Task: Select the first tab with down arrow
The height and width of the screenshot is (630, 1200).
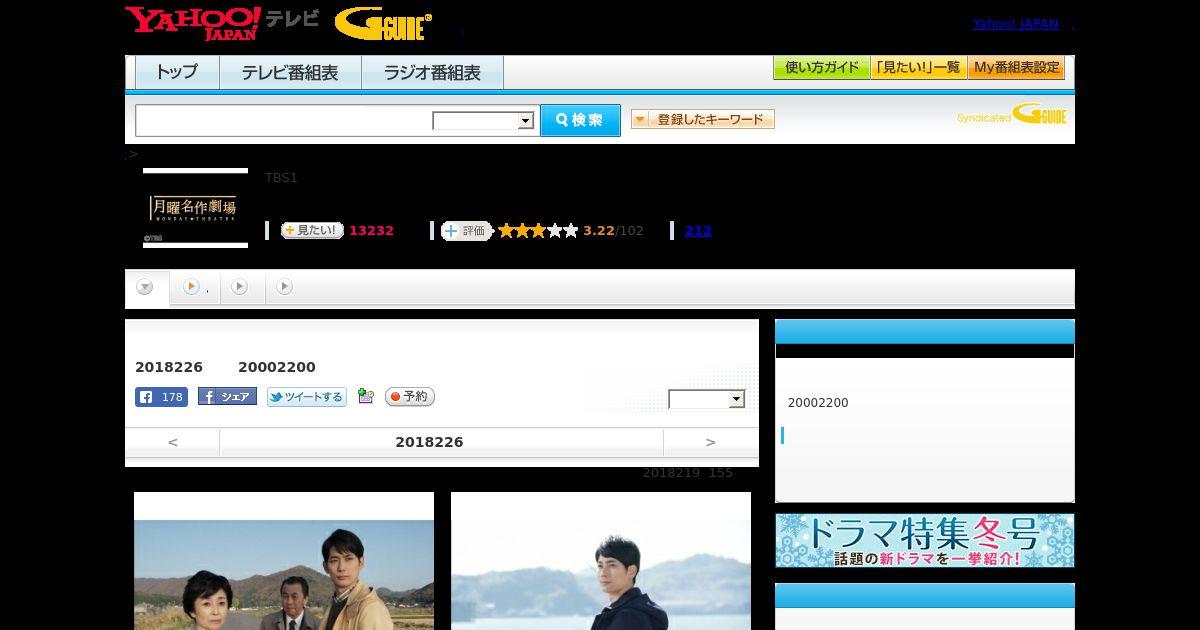Action: click(x=145, y=288)
